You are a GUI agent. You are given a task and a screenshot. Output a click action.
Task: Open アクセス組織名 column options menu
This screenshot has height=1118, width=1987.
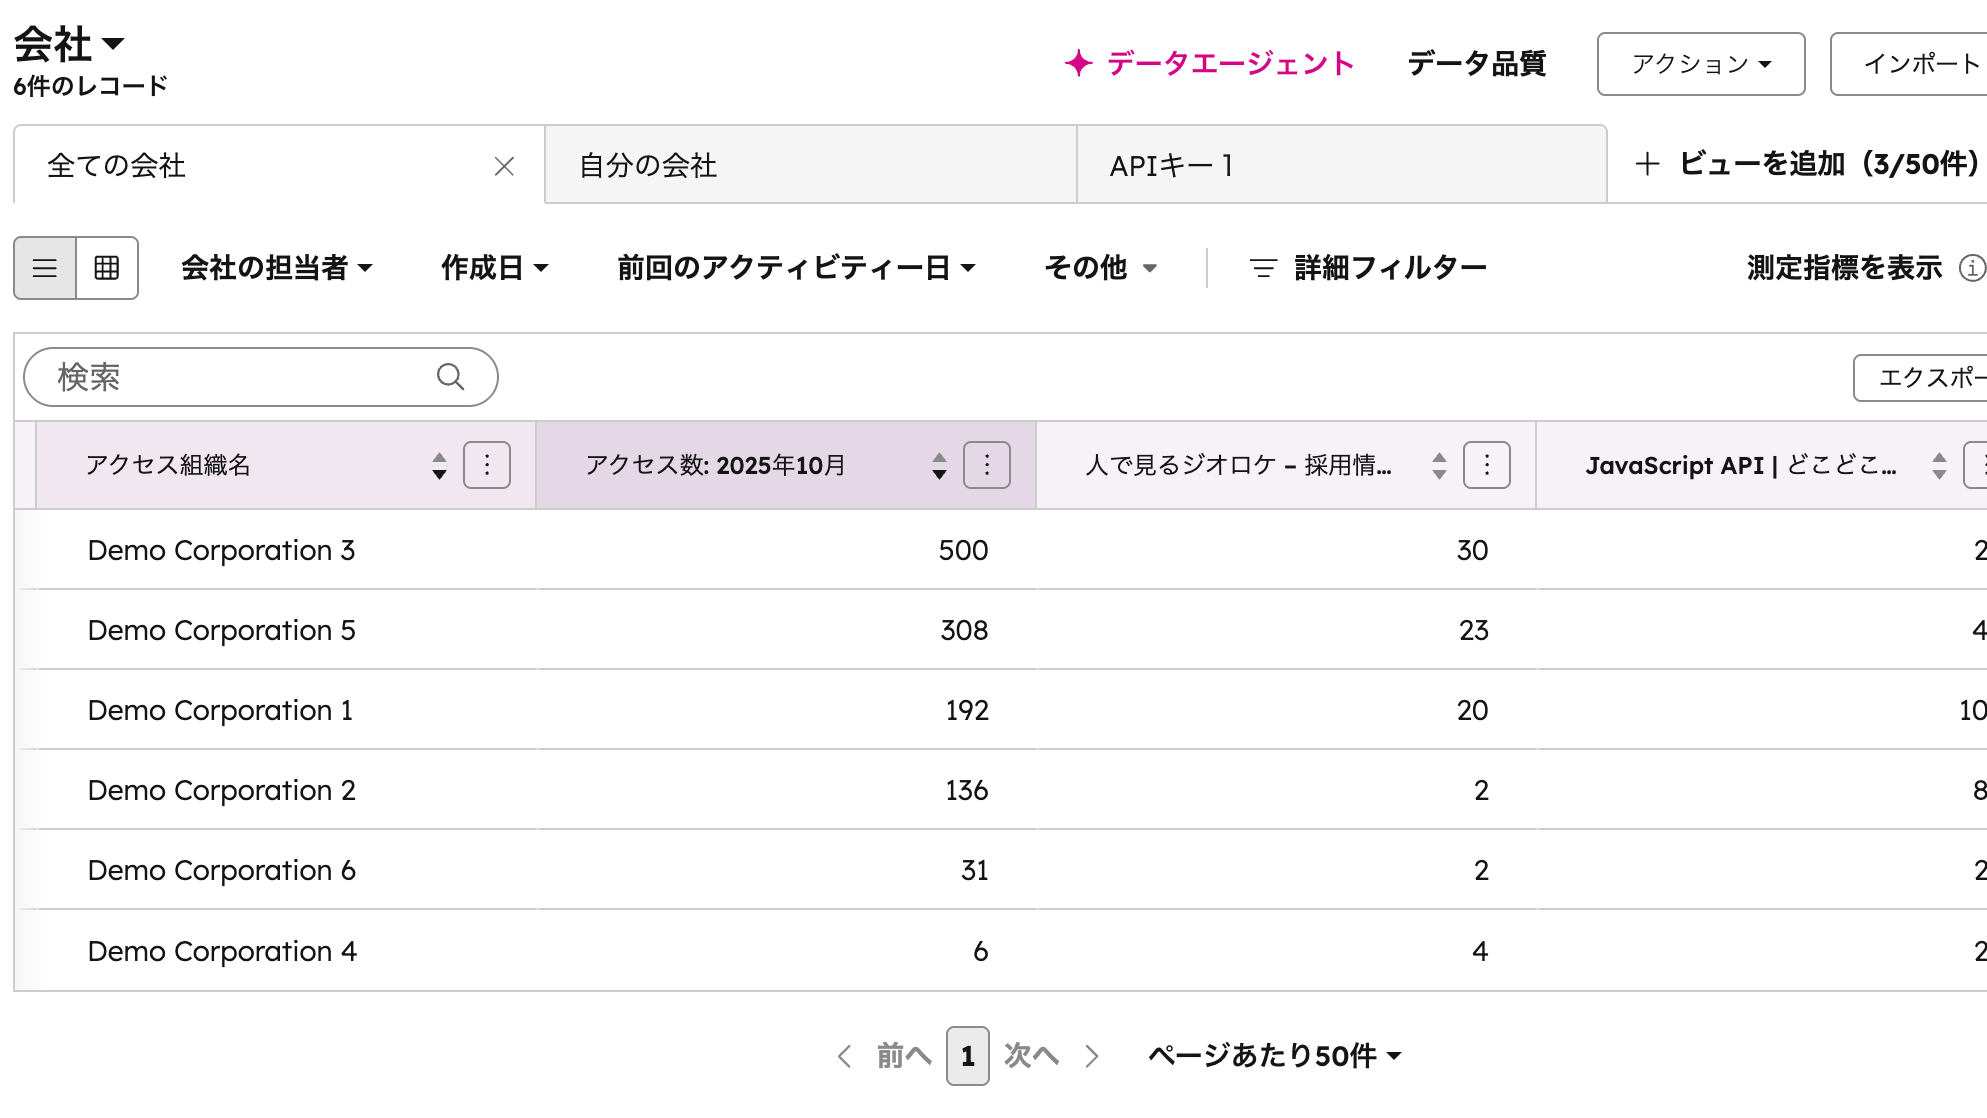pyautogui.click(x=487, y=465)
